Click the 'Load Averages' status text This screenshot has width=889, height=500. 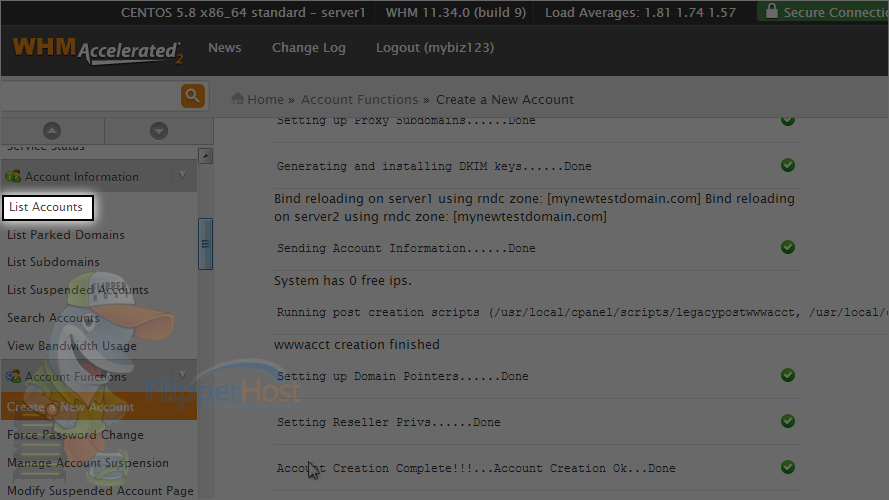tap(641, 12)
